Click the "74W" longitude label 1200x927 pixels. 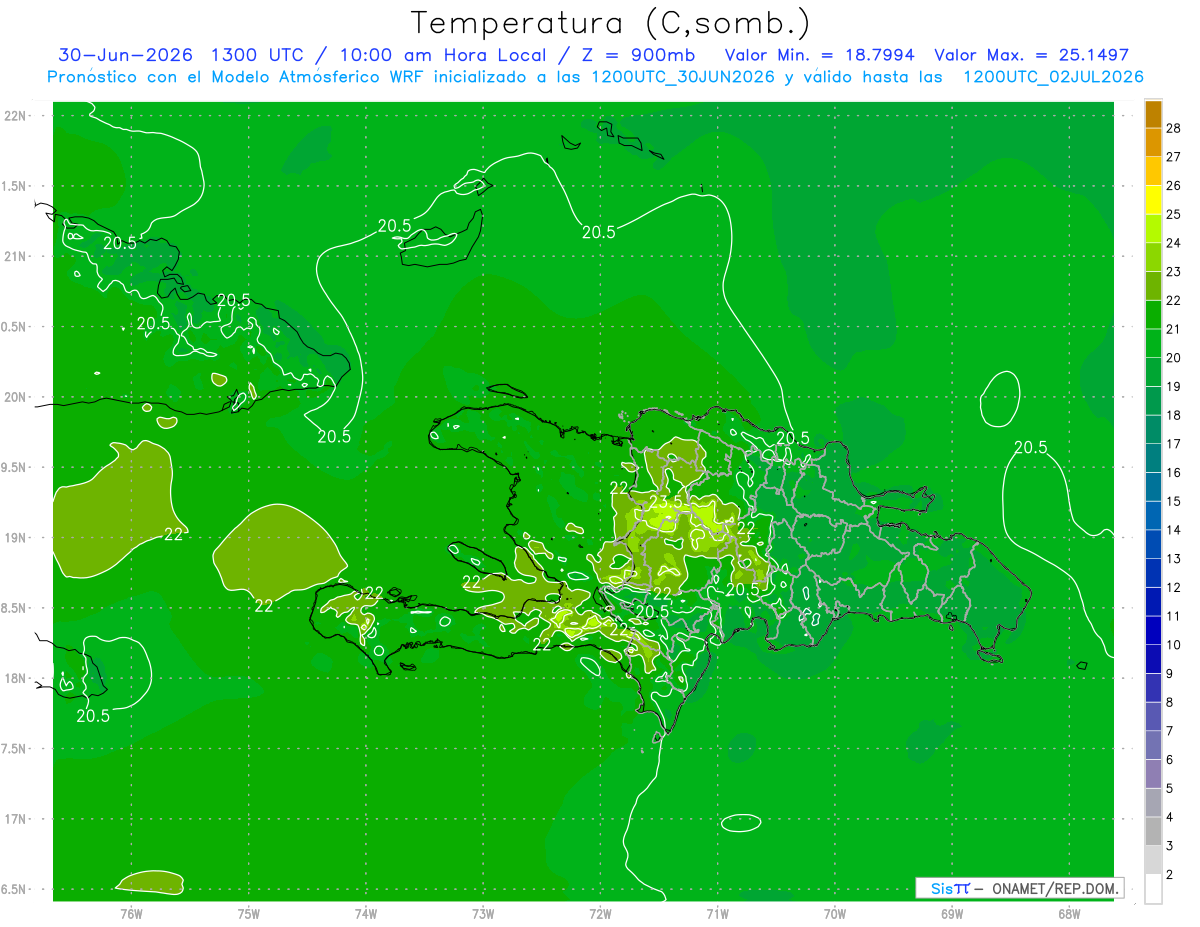coord(366,913)
